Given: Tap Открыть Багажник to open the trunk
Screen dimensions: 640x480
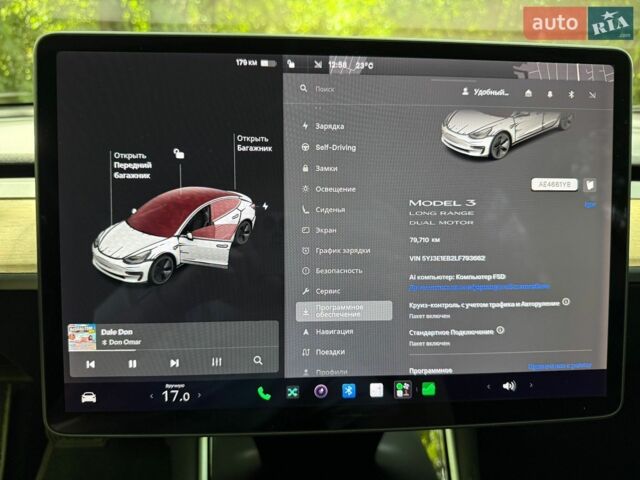Looking at the screenshot, I should click(254, 143).
